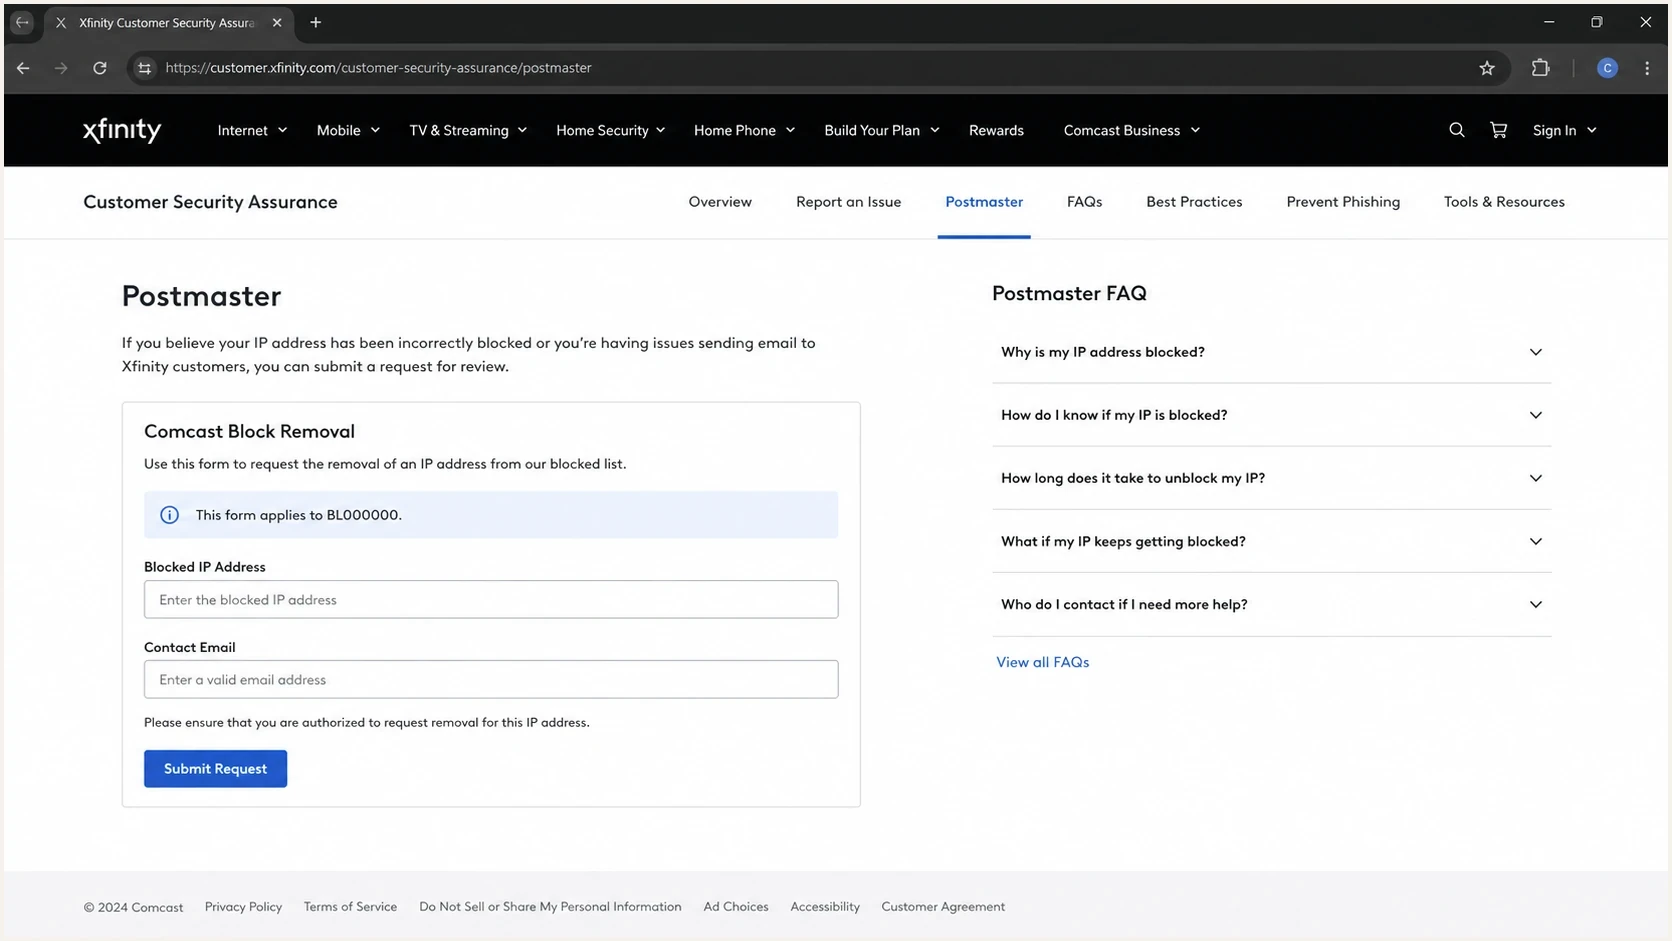Open the Accessibility footer link

[x=825, y=907]
